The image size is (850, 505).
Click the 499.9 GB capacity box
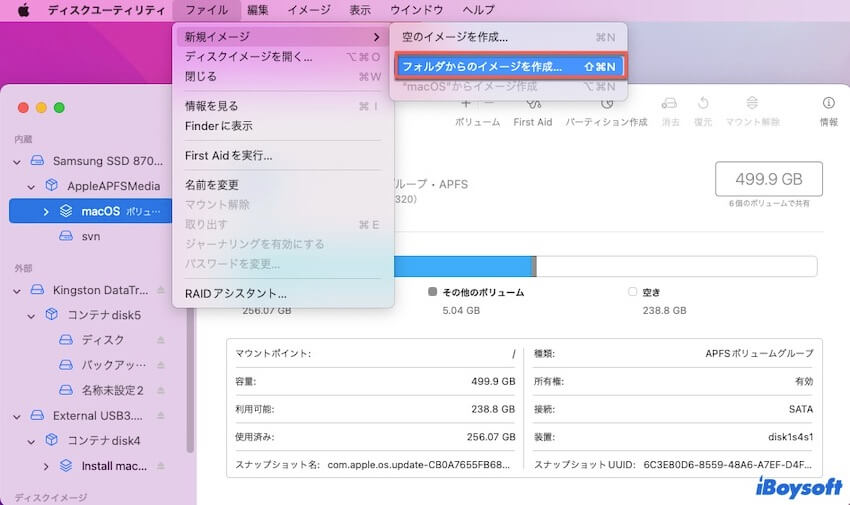(769, 179)
